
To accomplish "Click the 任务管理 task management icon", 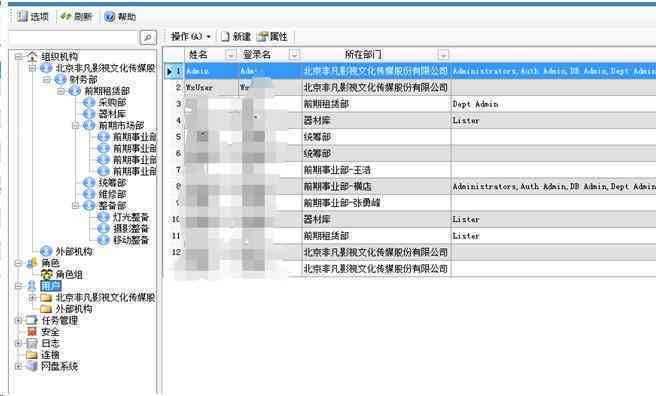I will pos(32,320).
